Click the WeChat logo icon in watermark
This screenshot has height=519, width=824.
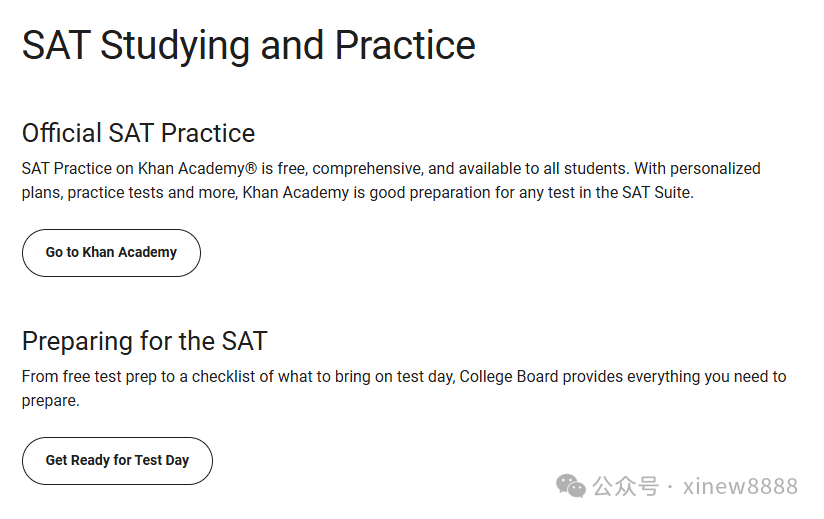pos(572,486)
